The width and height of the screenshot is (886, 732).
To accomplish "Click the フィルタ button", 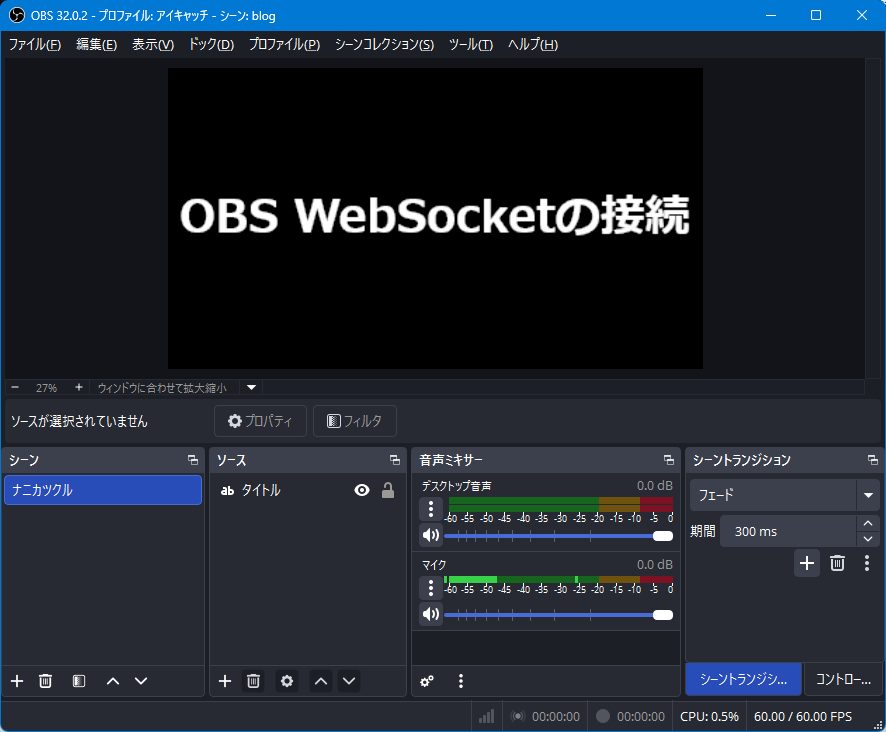I will pyautogui.click(x=354, y=421).
